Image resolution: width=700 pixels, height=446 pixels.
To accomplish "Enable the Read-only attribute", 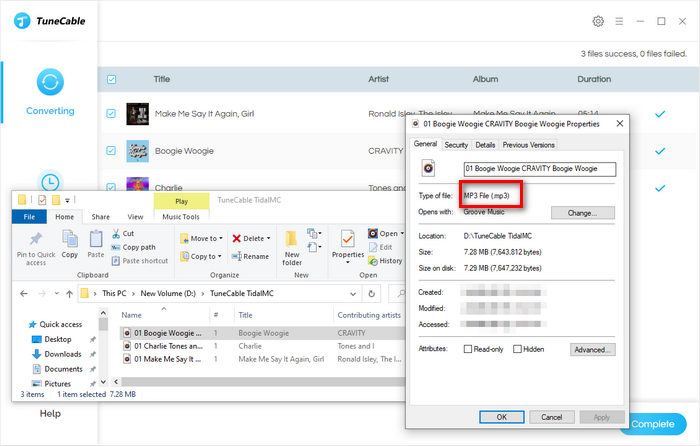I will (x=468, y=349).
